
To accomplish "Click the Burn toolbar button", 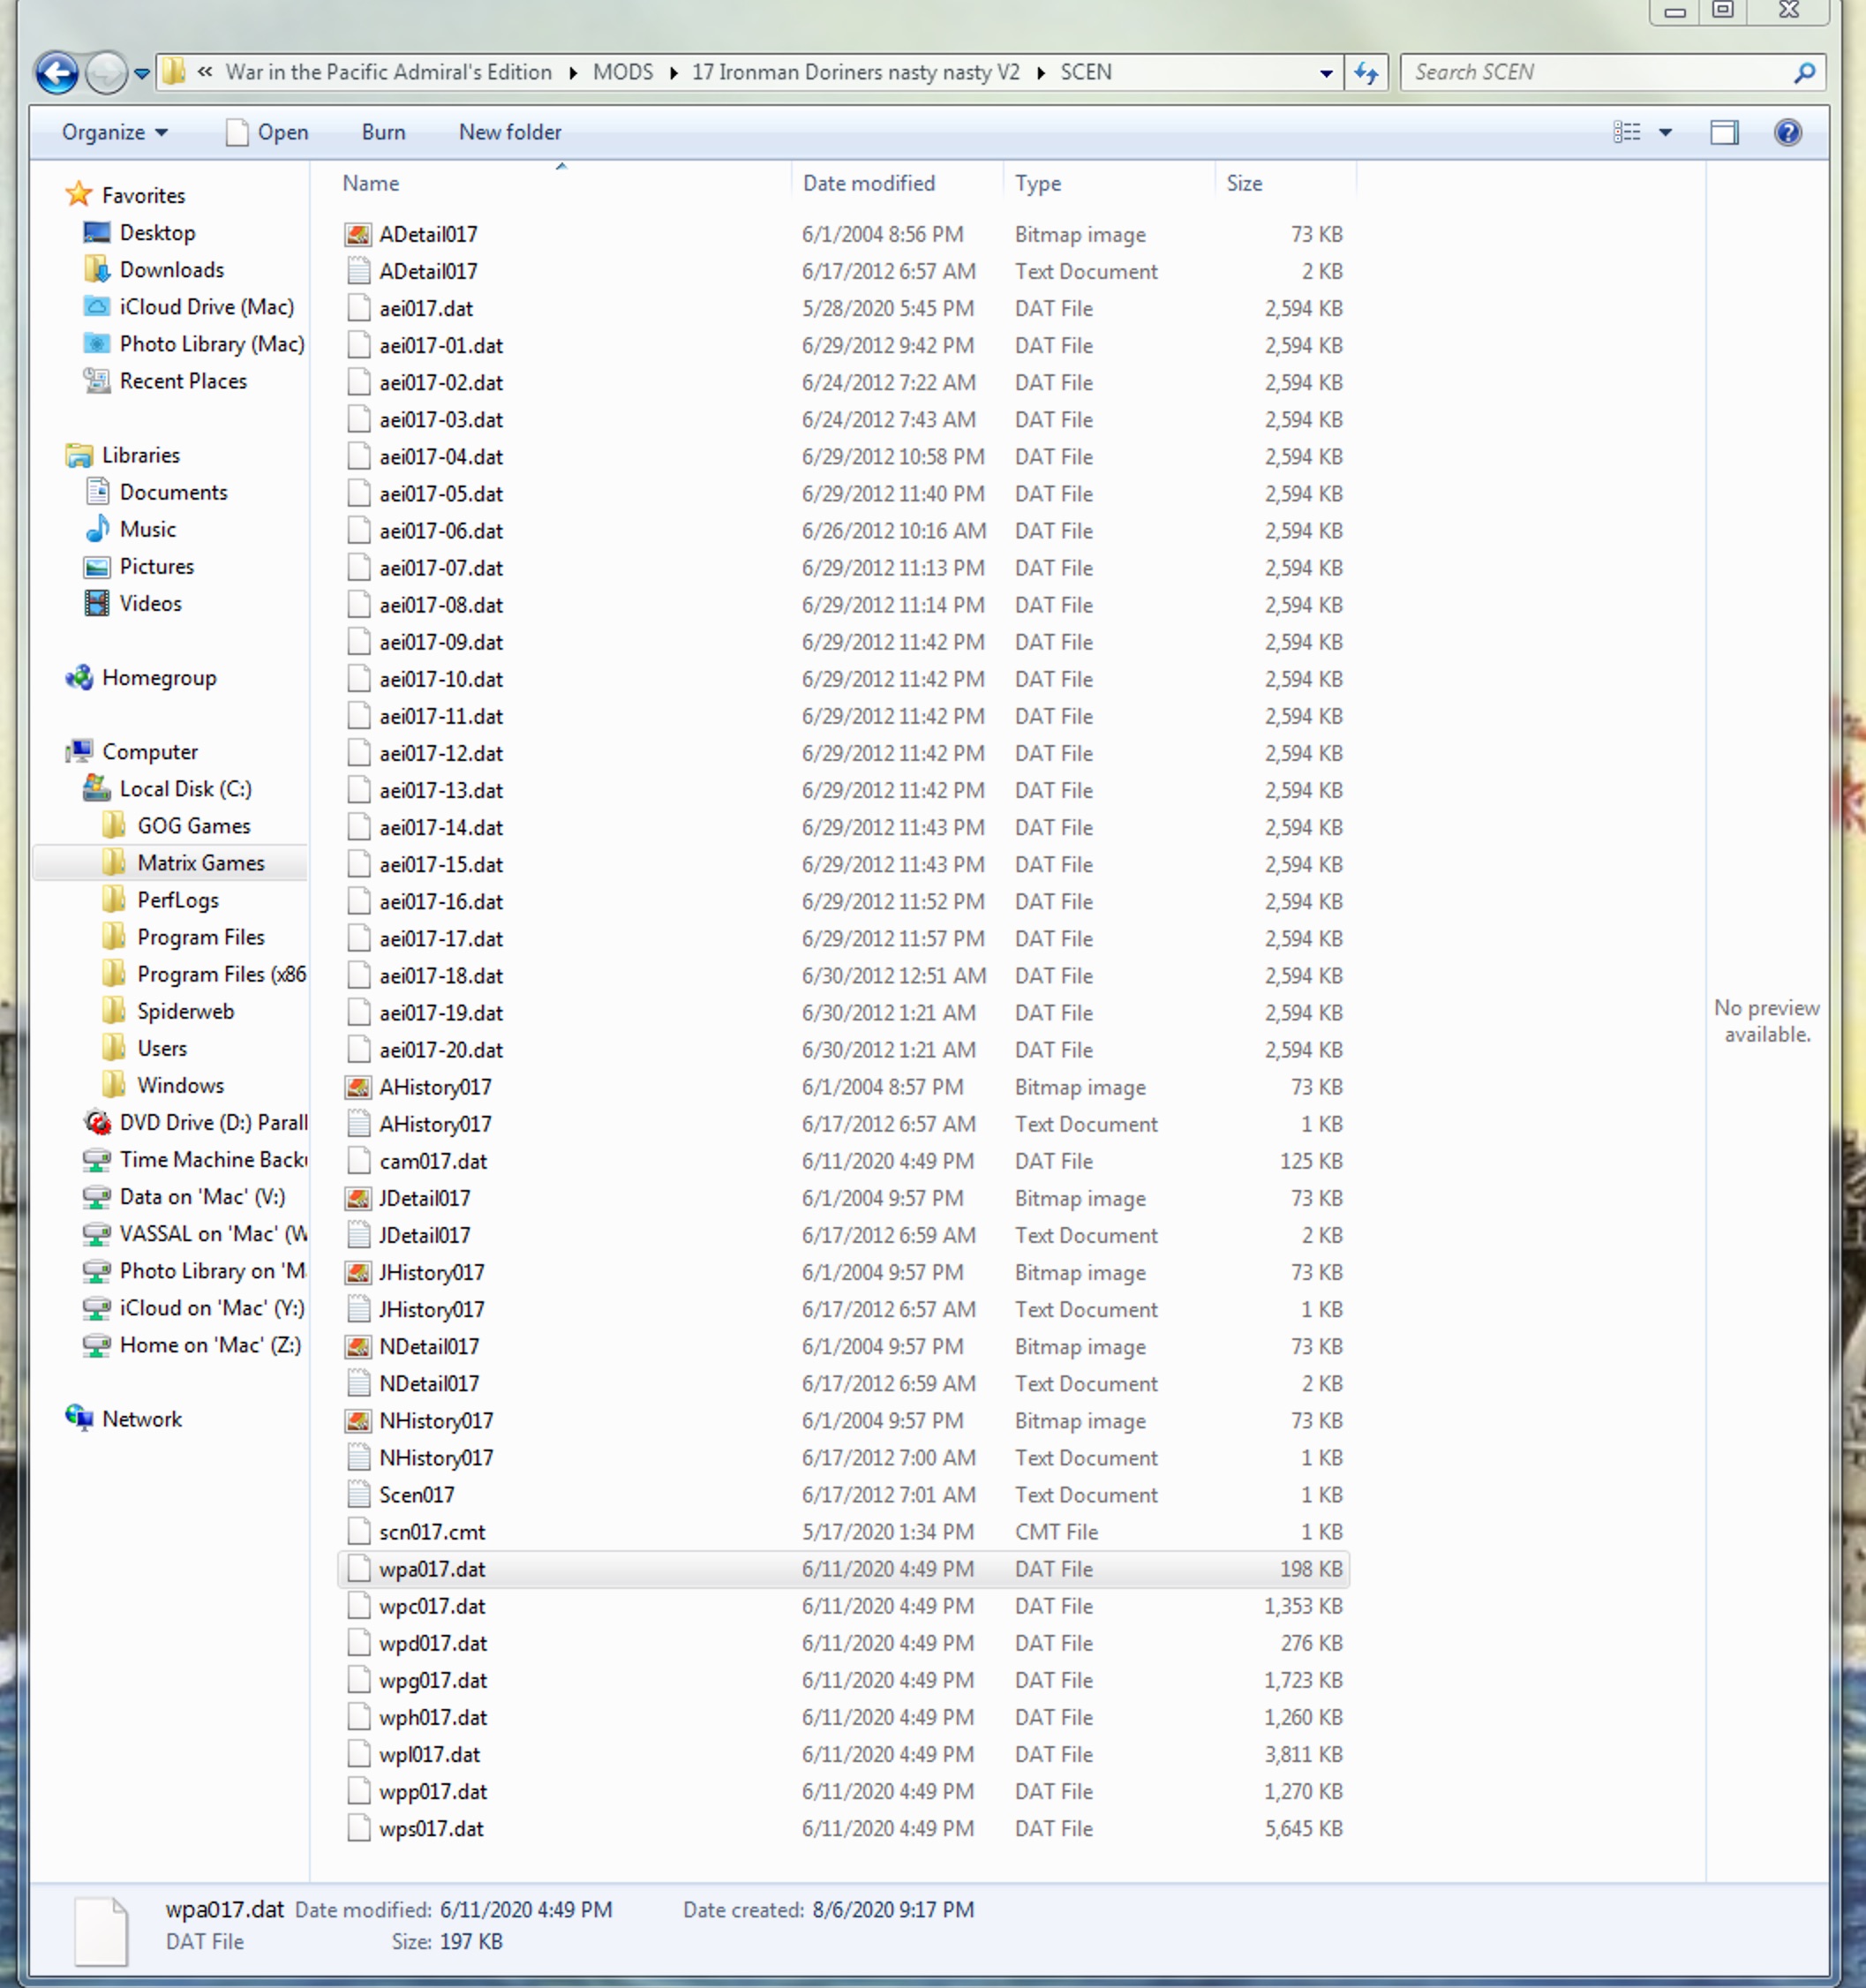I will click(383, 132).
